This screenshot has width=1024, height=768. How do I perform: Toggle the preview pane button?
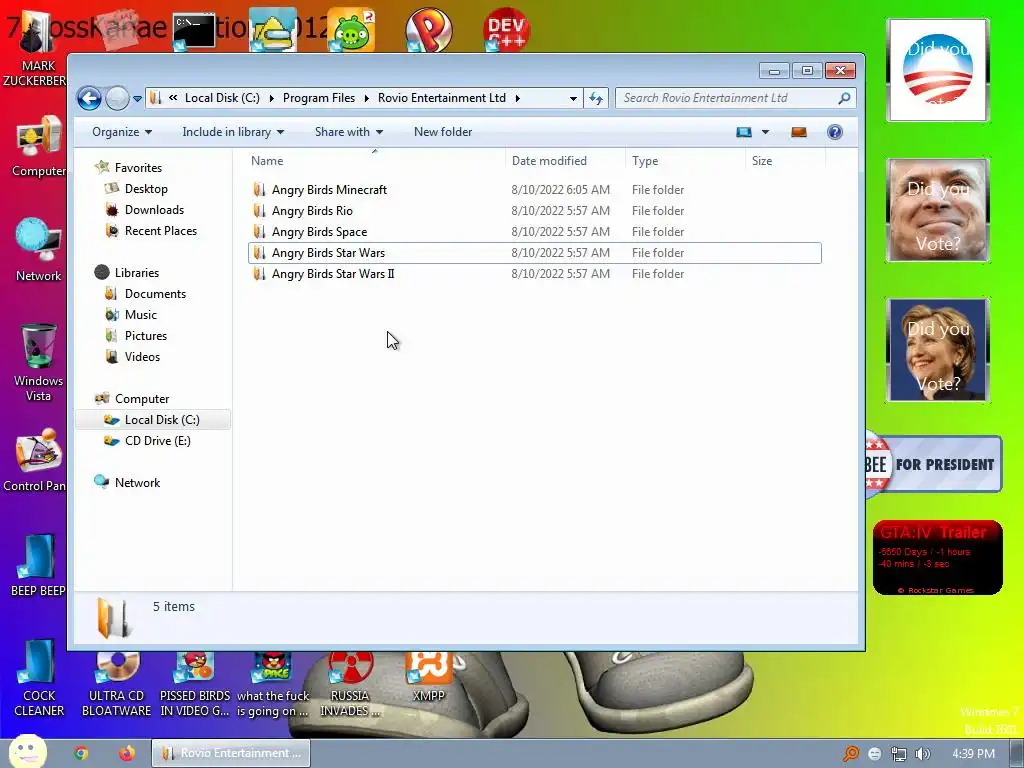click(x=799, y=132)
